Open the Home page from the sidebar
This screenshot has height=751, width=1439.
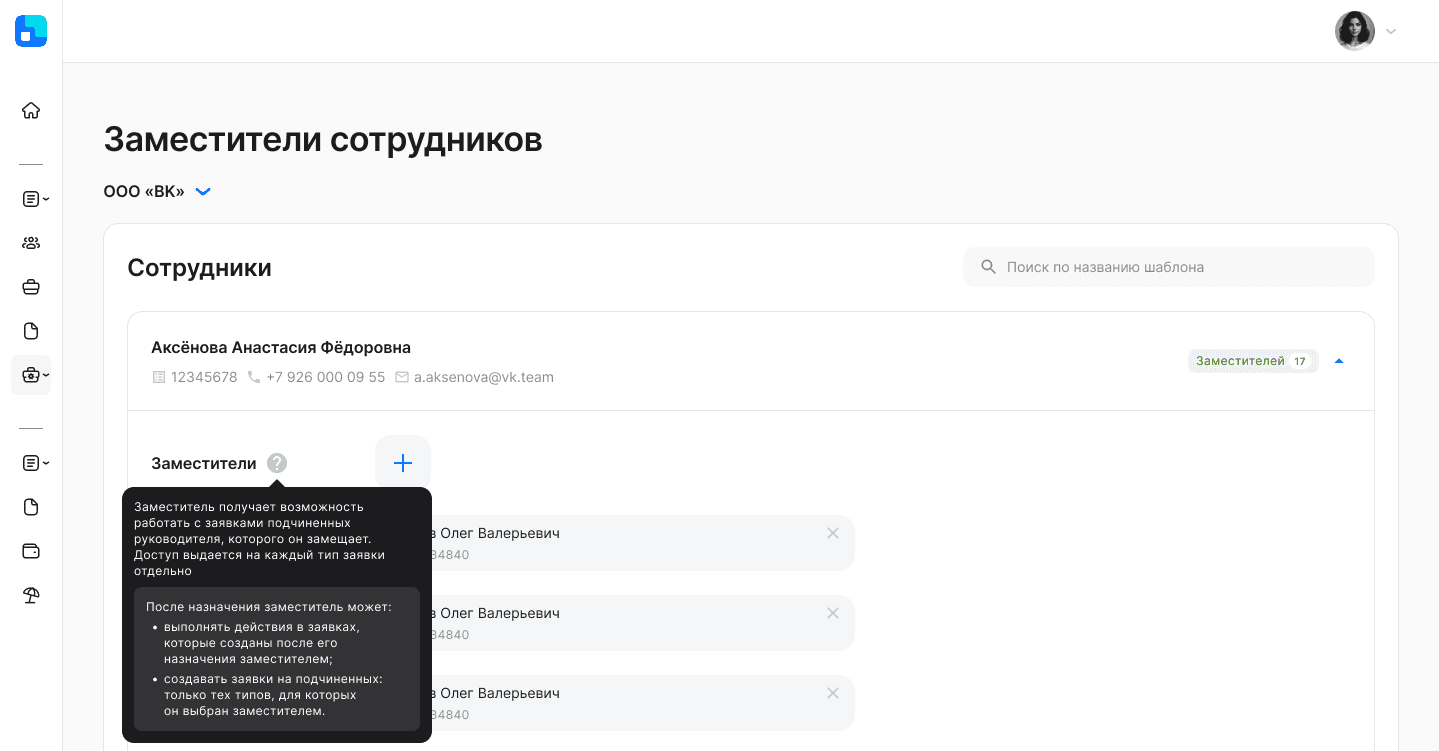pos(31,111)
